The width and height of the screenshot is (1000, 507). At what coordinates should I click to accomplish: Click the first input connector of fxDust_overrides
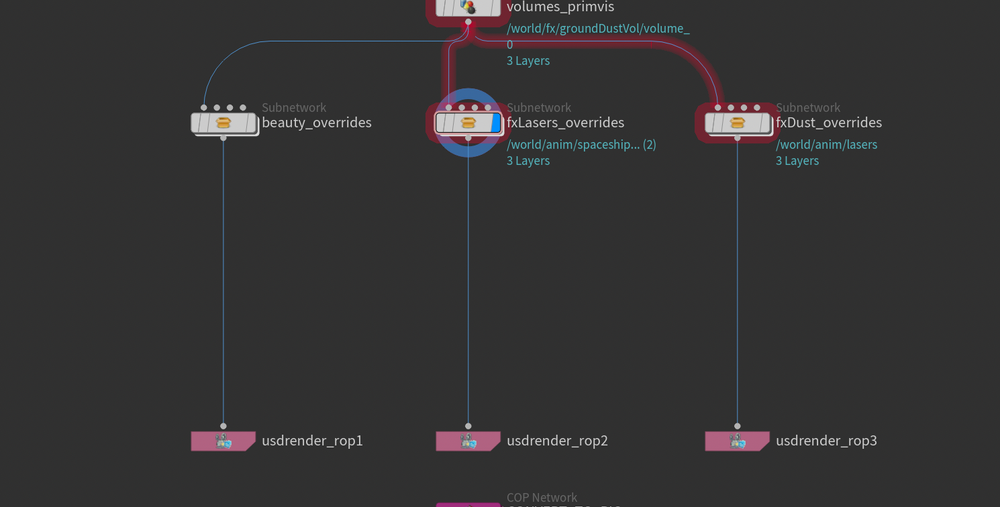pyautogui.click(x=718, y=107)
